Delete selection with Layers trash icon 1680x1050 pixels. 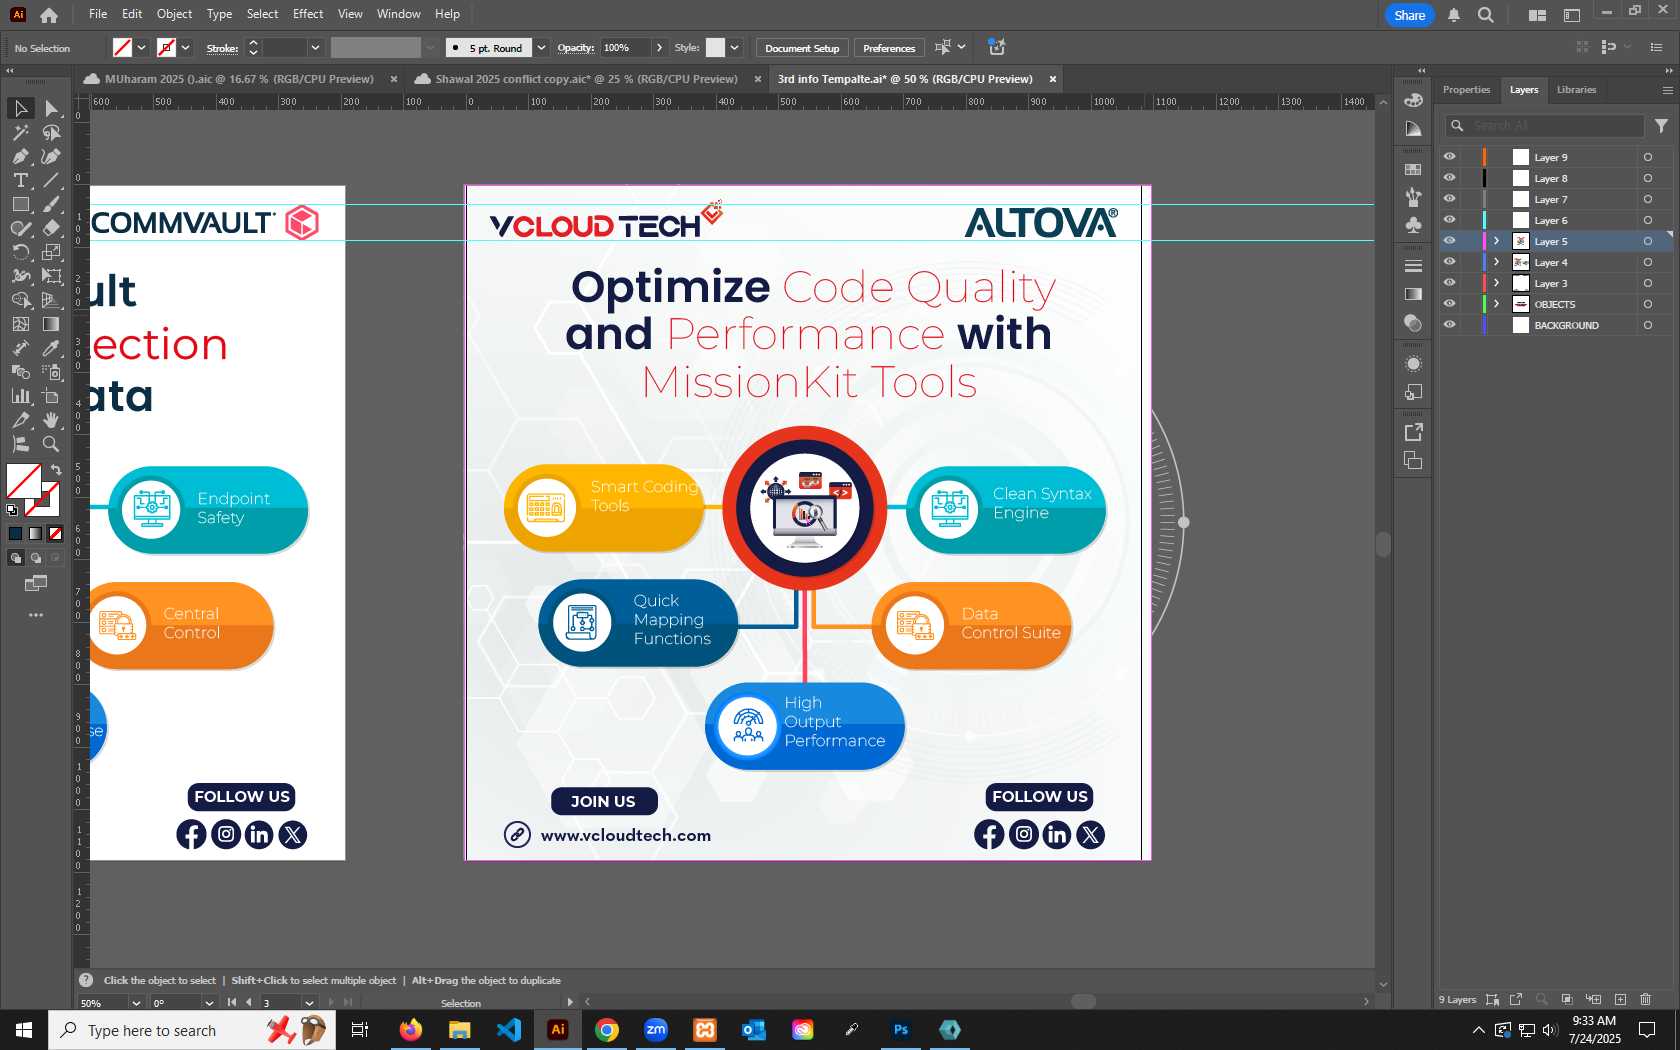click(x=1646, y=999)
